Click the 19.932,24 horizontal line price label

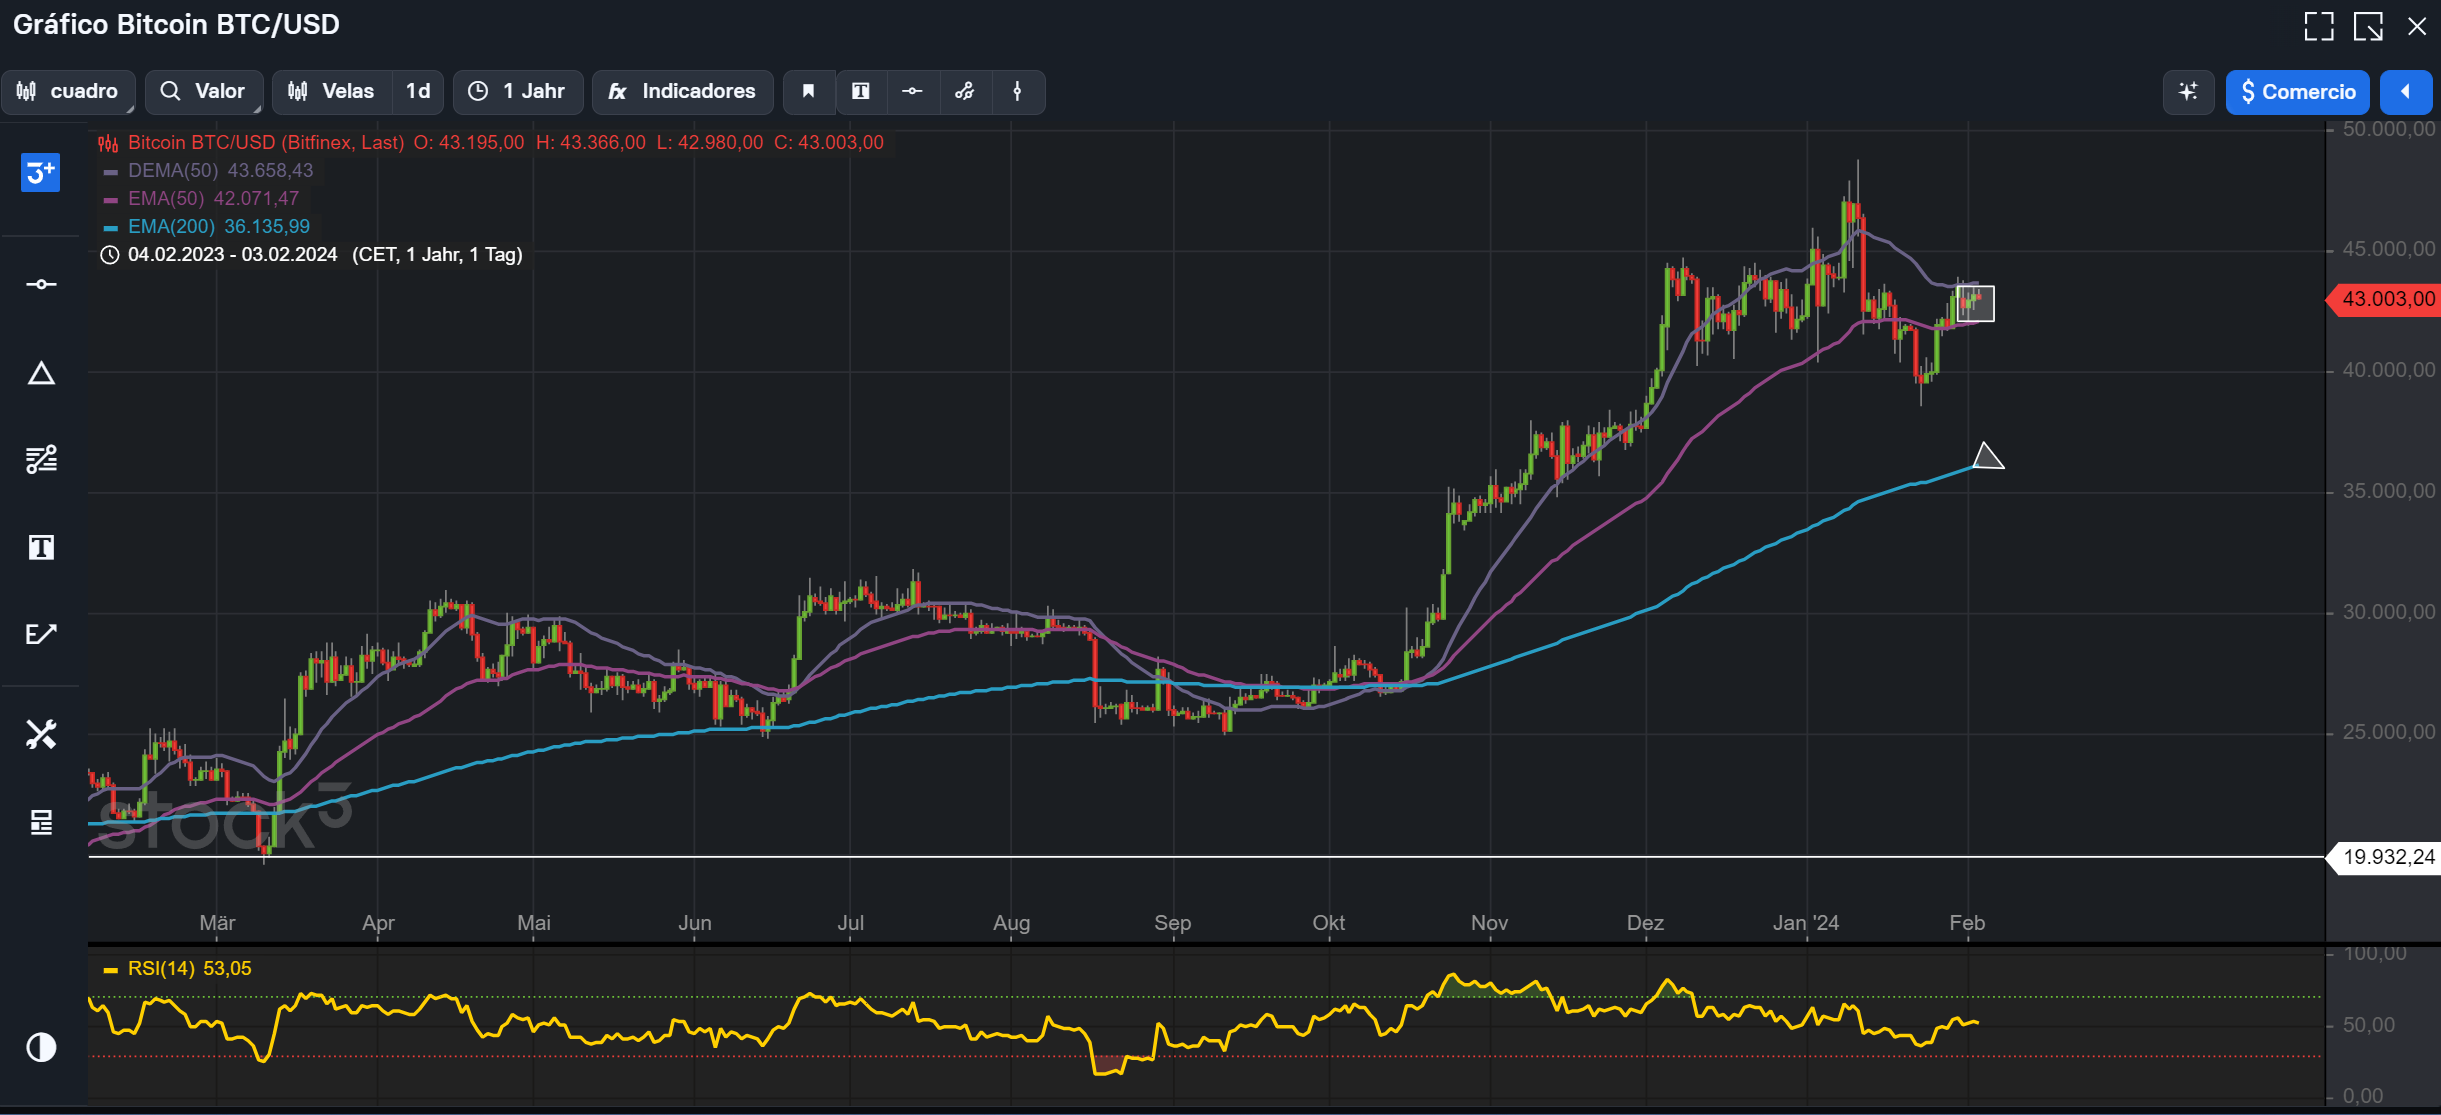click(x=2387, y=857)
